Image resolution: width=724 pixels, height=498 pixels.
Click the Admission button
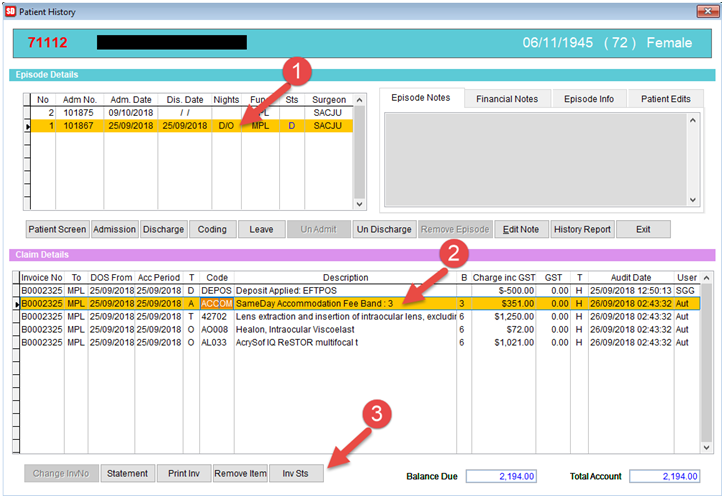click(115, 229)
